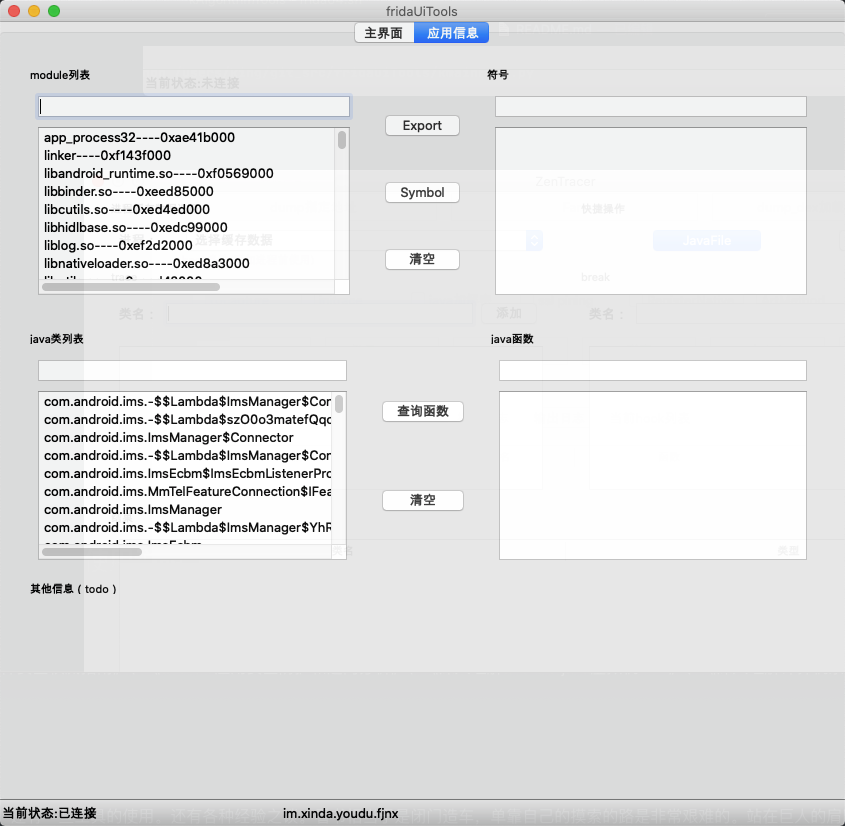Click the im.xinda.youdu.fjnx package name
The image size is (845, 826).
click(341, 813)
